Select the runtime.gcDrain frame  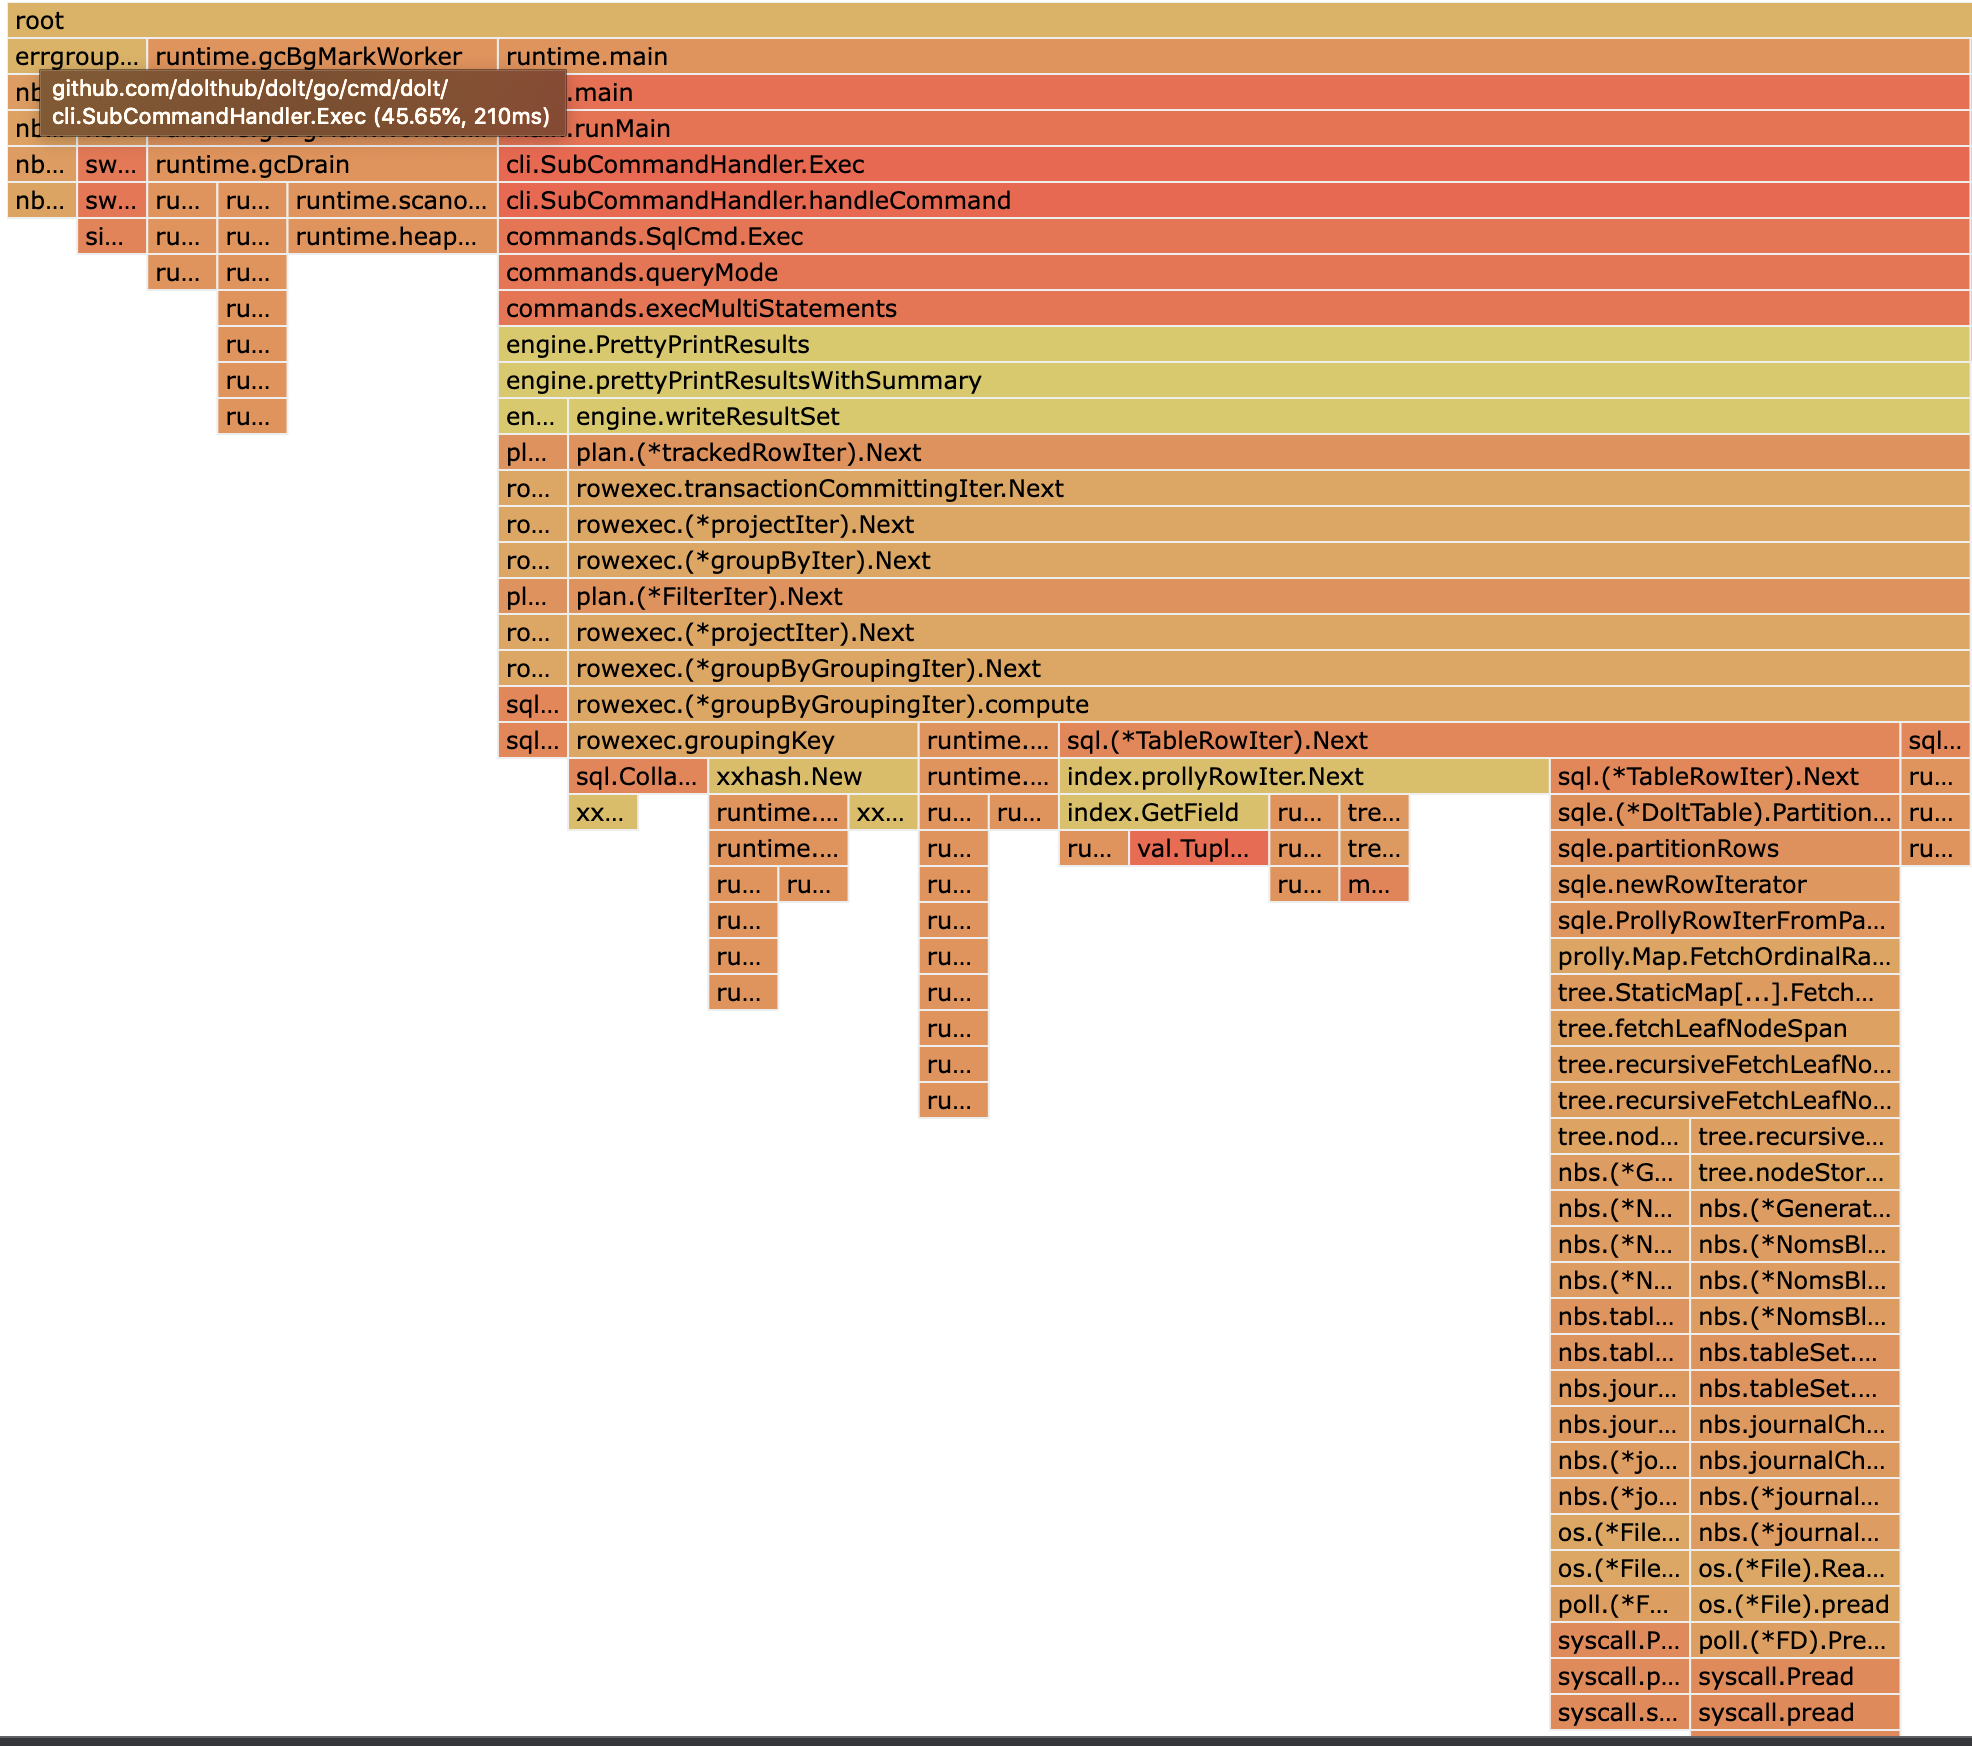(320, 165)
